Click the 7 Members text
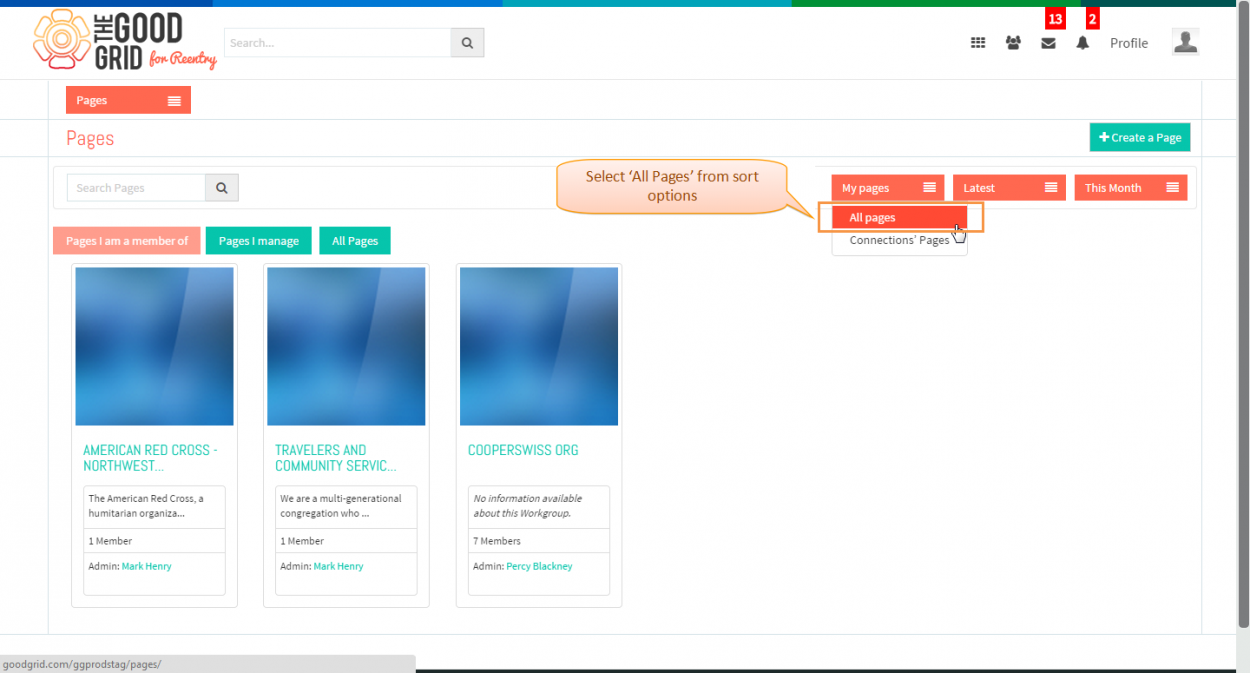This screenshot has width=1250, height=673. pyautogui.click(x=497, y=541)
